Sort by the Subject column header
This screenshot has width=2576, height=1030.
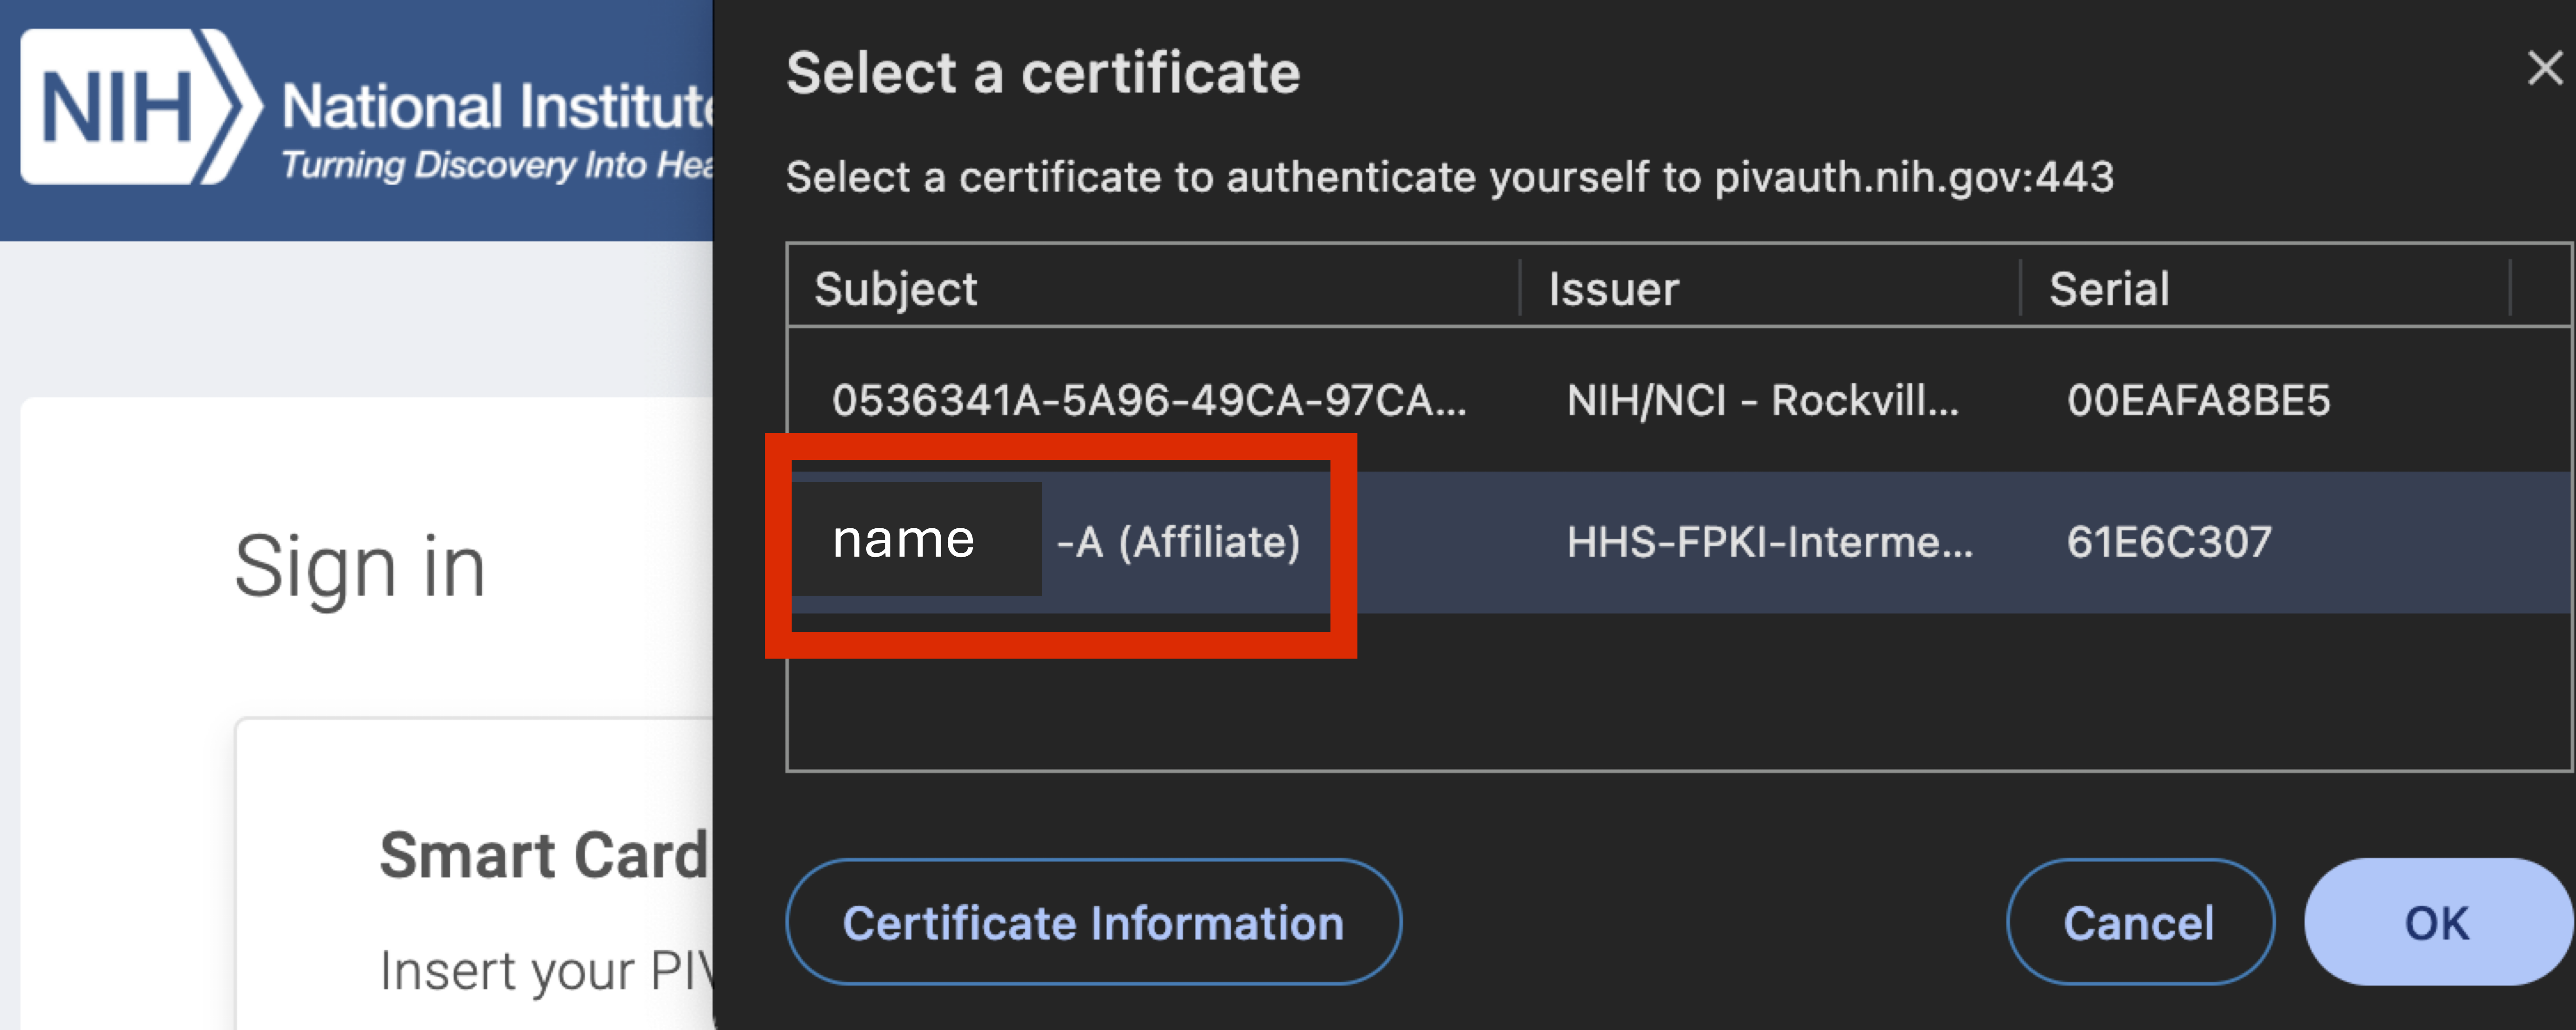point(895,289)
